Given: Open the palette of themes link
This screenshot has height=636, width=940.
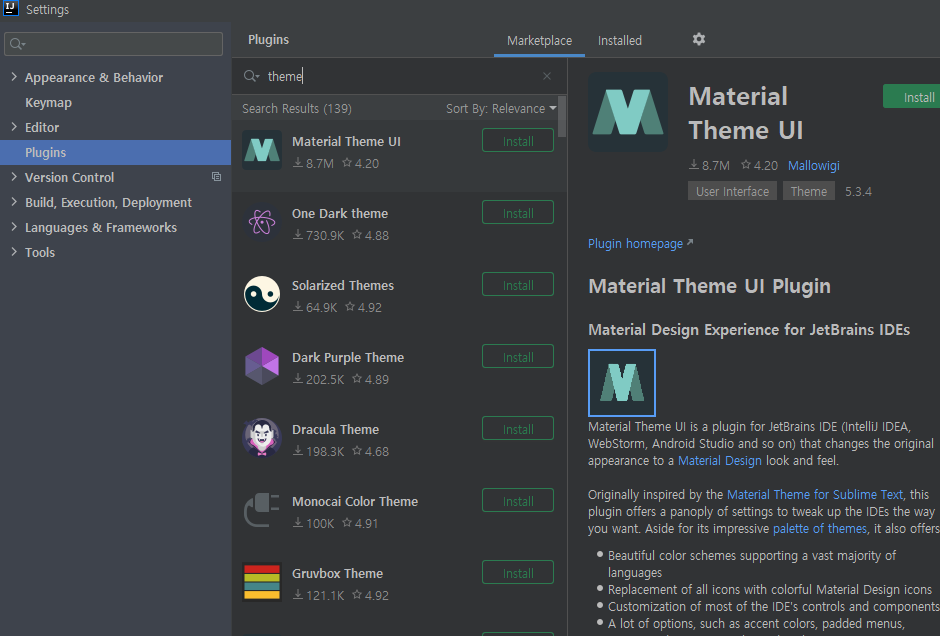Looking at the screenshot, I should tap(820, 529).
